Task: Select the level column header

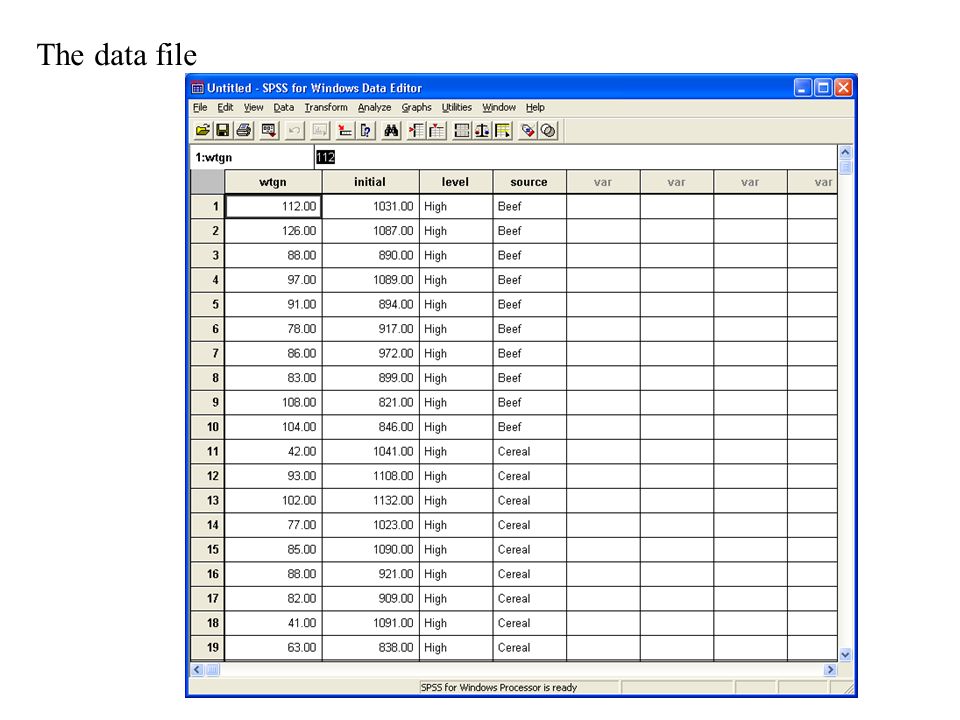Action: (456, 182)
